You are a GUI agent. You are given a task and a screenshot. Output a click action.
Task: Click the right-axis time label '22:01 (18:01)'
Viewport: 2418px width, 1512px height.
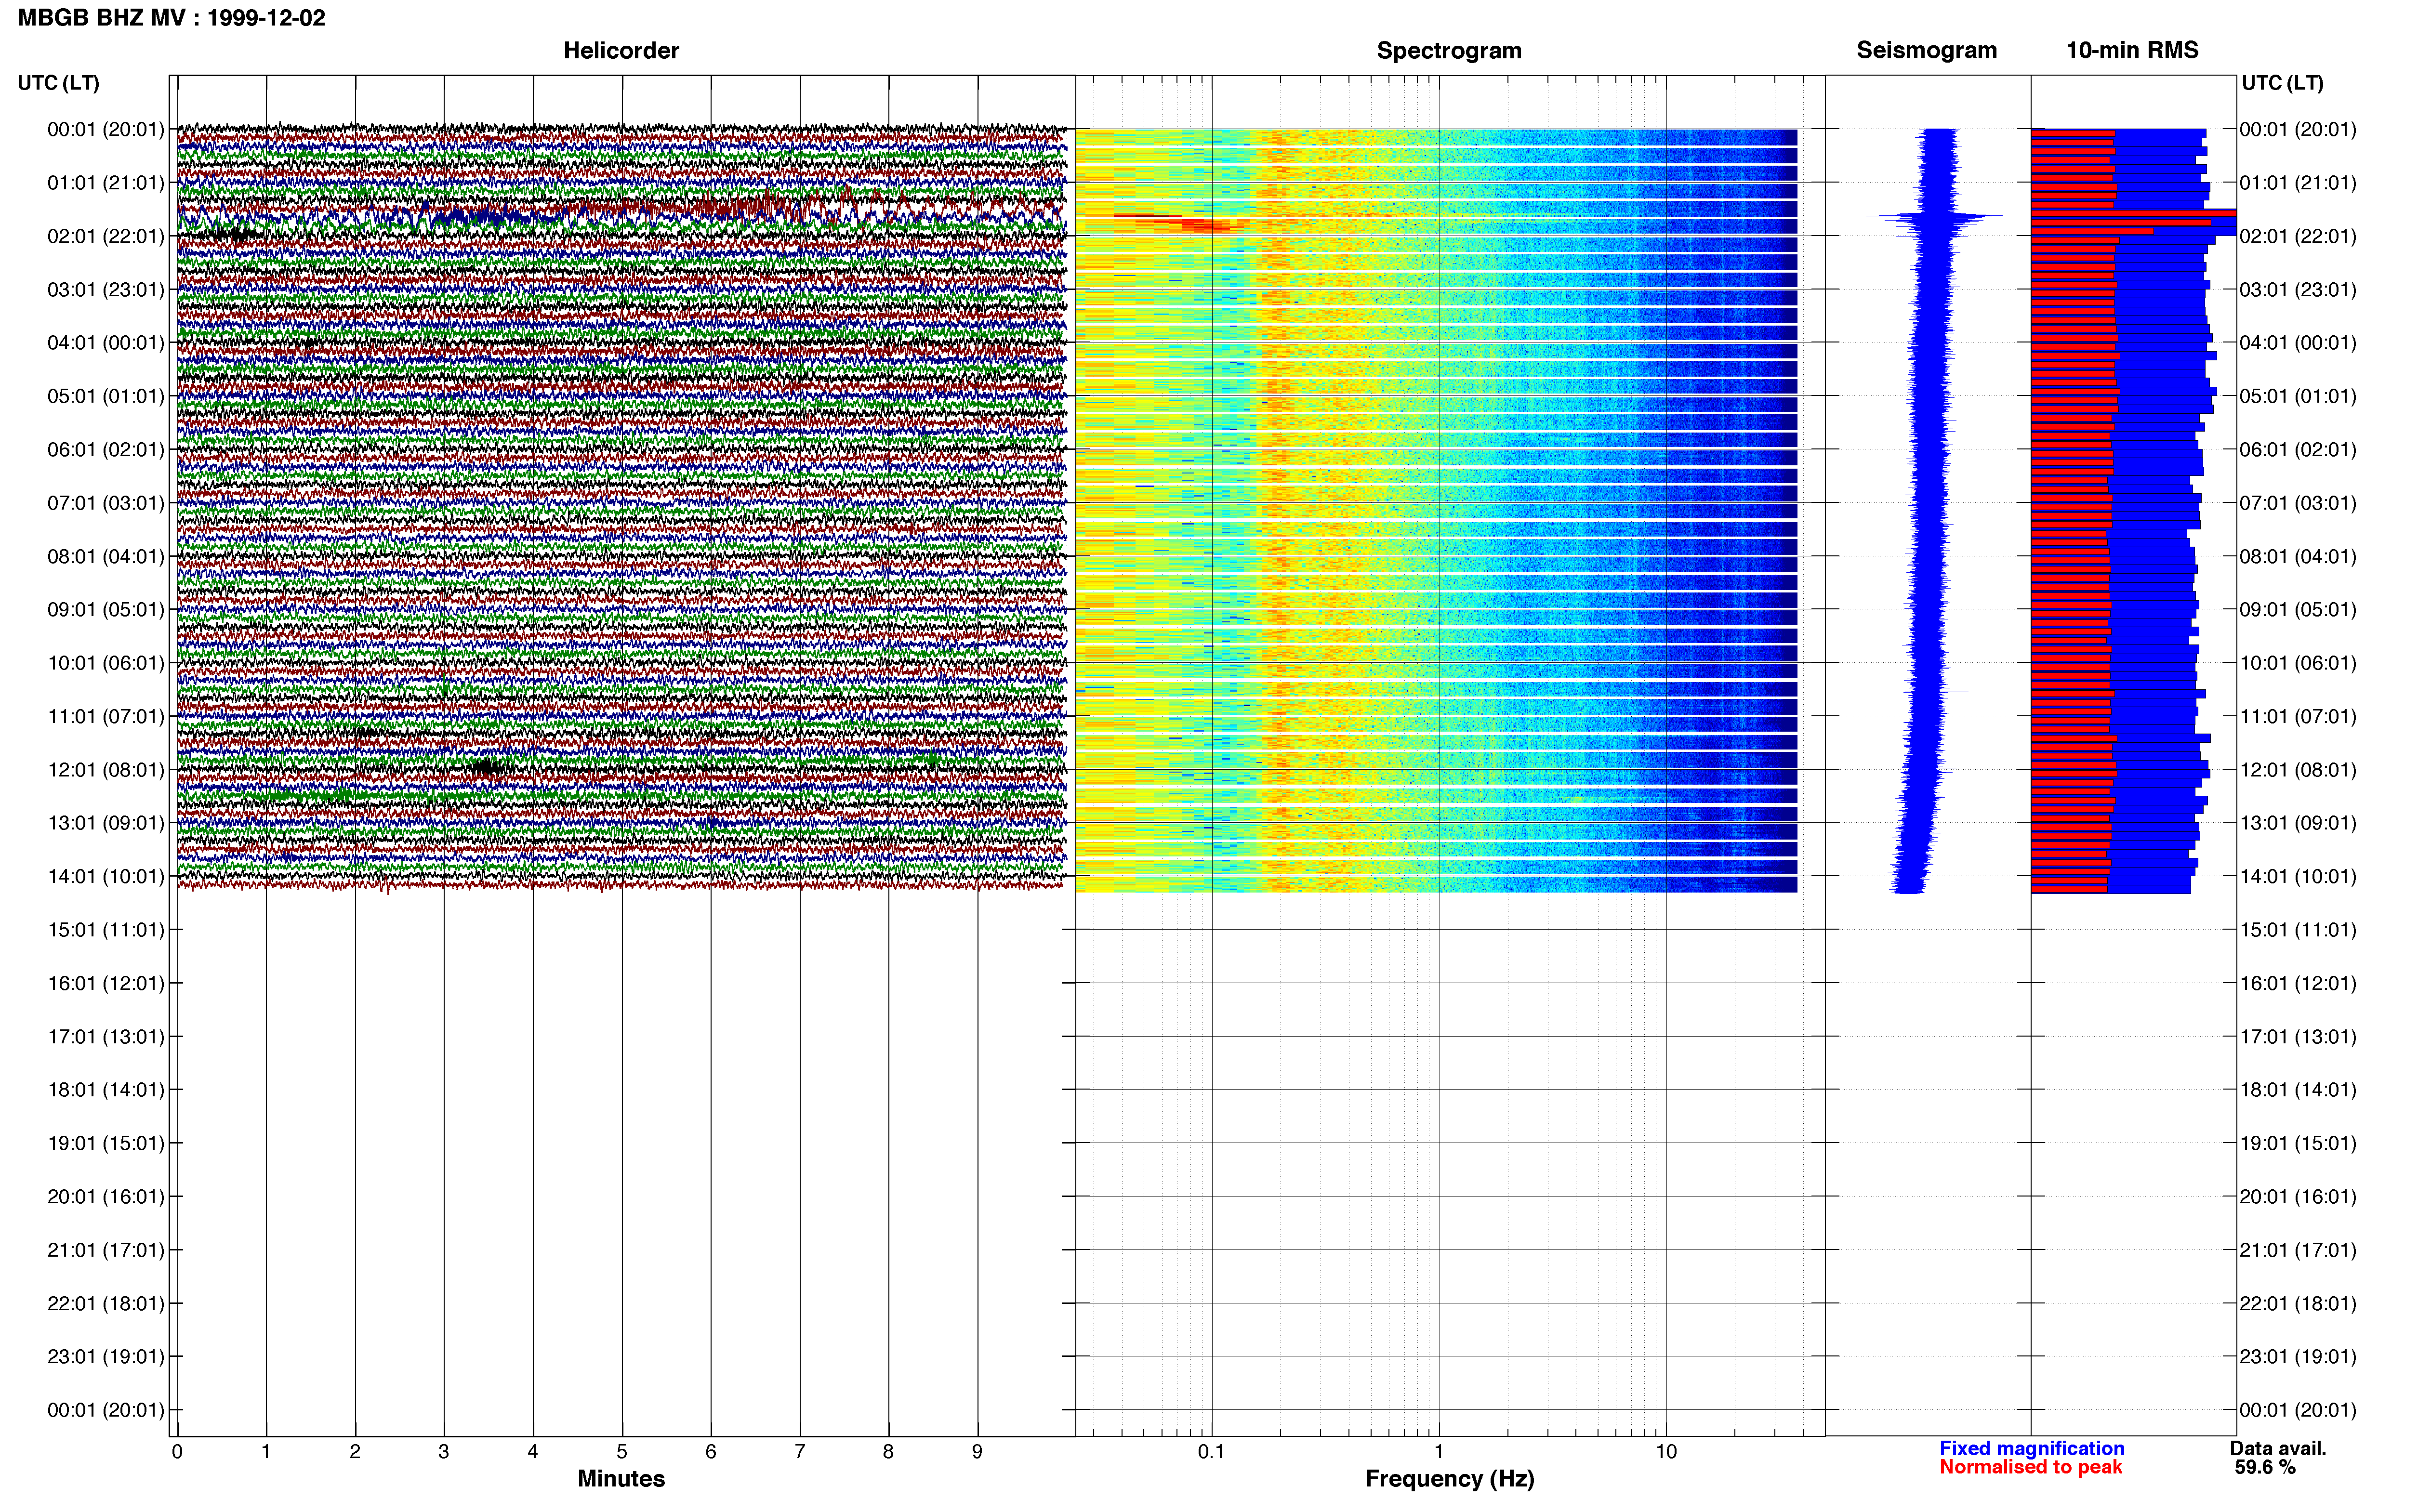(x=2298, y=1303)
